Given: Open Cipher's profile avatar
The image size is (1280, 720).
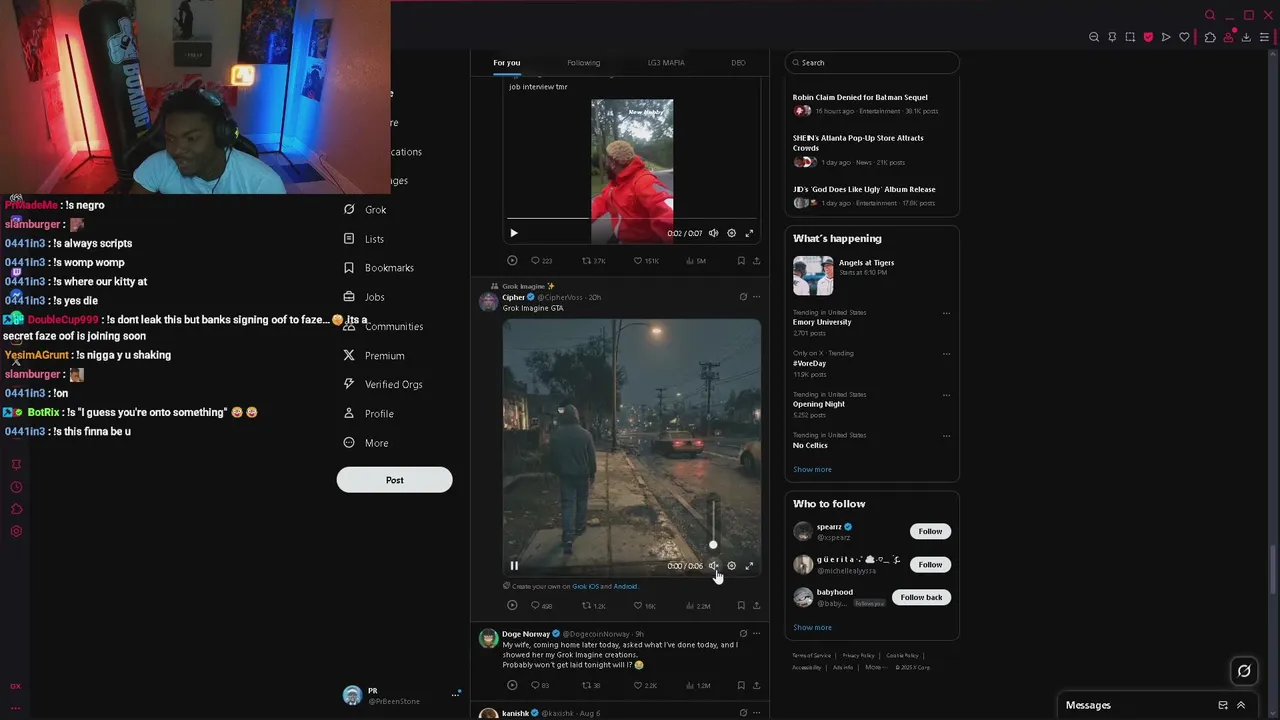Looking at the screenshot, I should 488,302.
